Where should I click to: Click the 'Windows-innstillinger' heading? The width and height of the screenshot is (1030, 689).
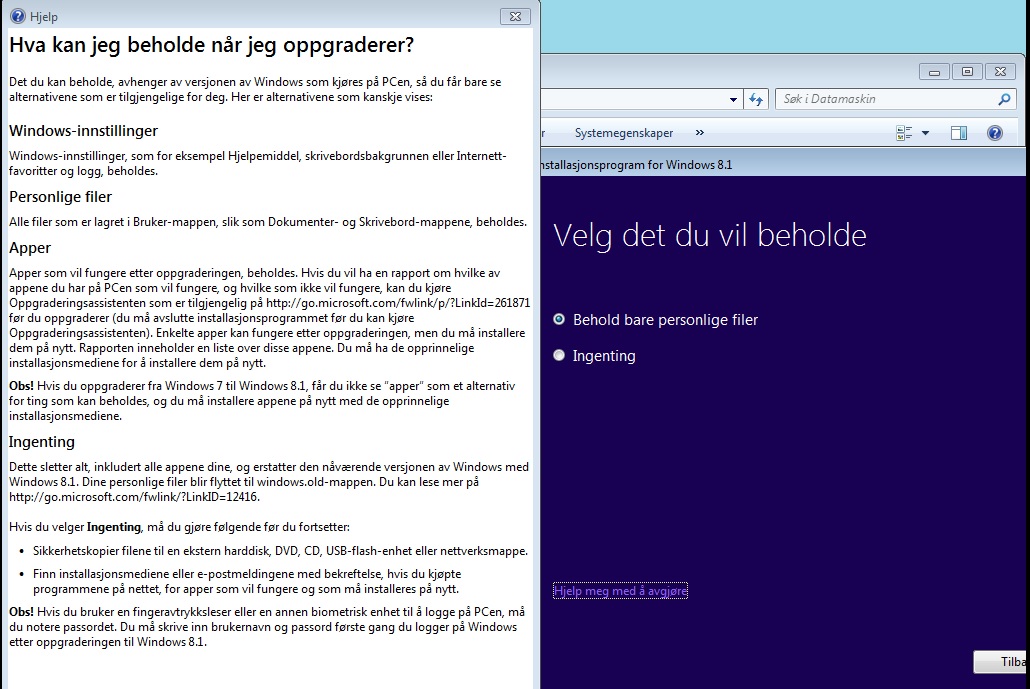(83, 131)
